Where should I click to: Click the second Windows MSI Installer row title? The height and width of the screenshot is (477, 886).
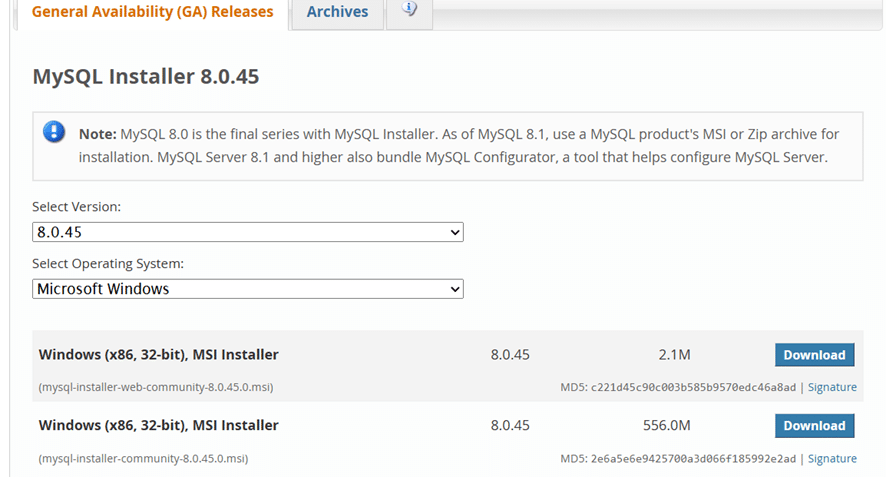[x=158, y=426]
